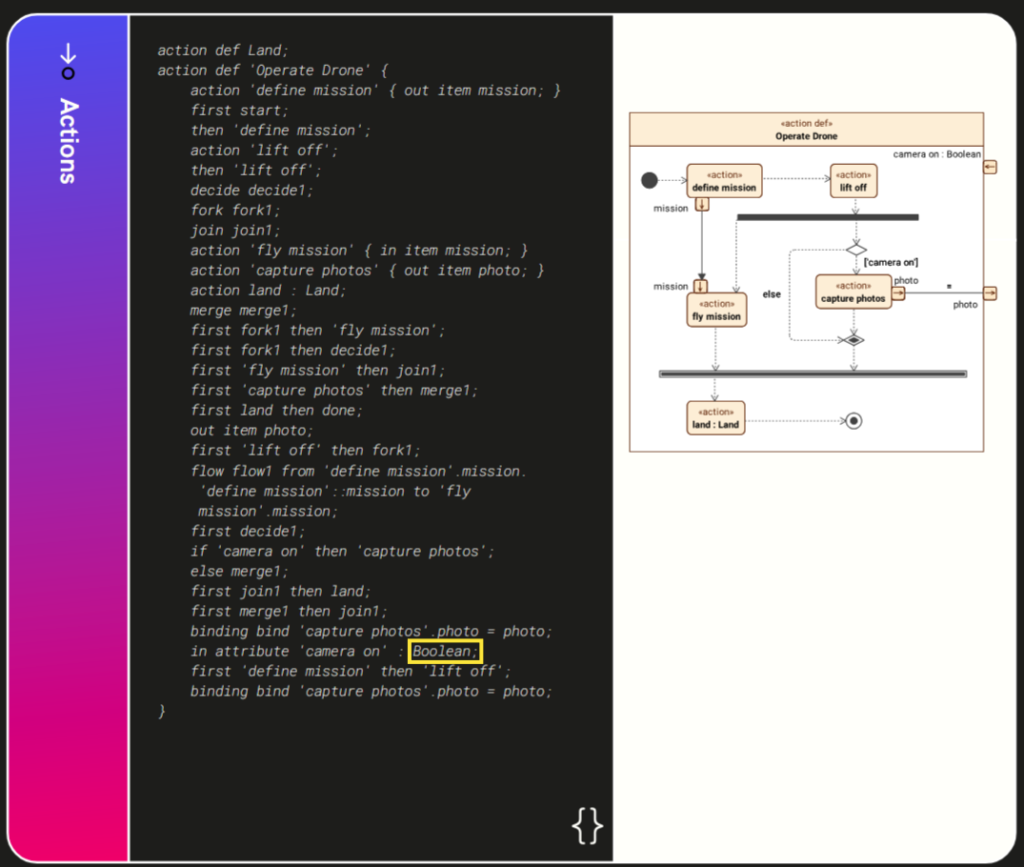This screenshot has width=1024, height=867.
Task: Select the 'land : Land' action node
Action: [x=715, y=418]
